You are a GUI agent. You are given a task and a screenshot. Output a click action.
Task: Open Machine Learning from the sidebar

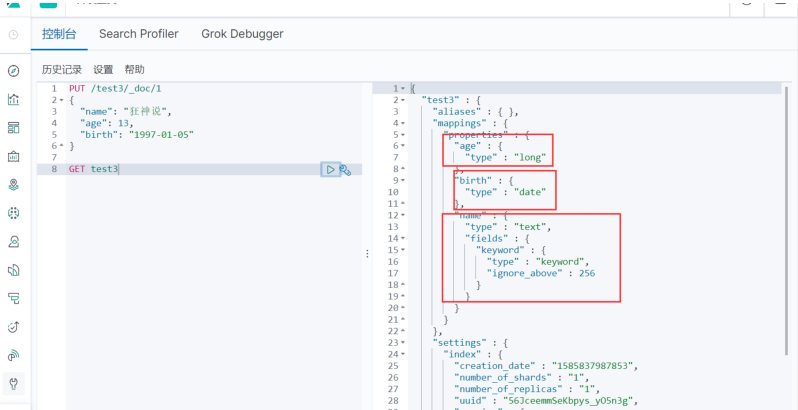13,213
